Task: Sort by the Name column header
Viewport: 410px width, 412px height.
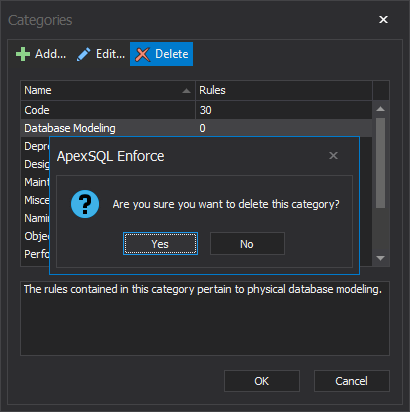Action: [x=108, y=90]
